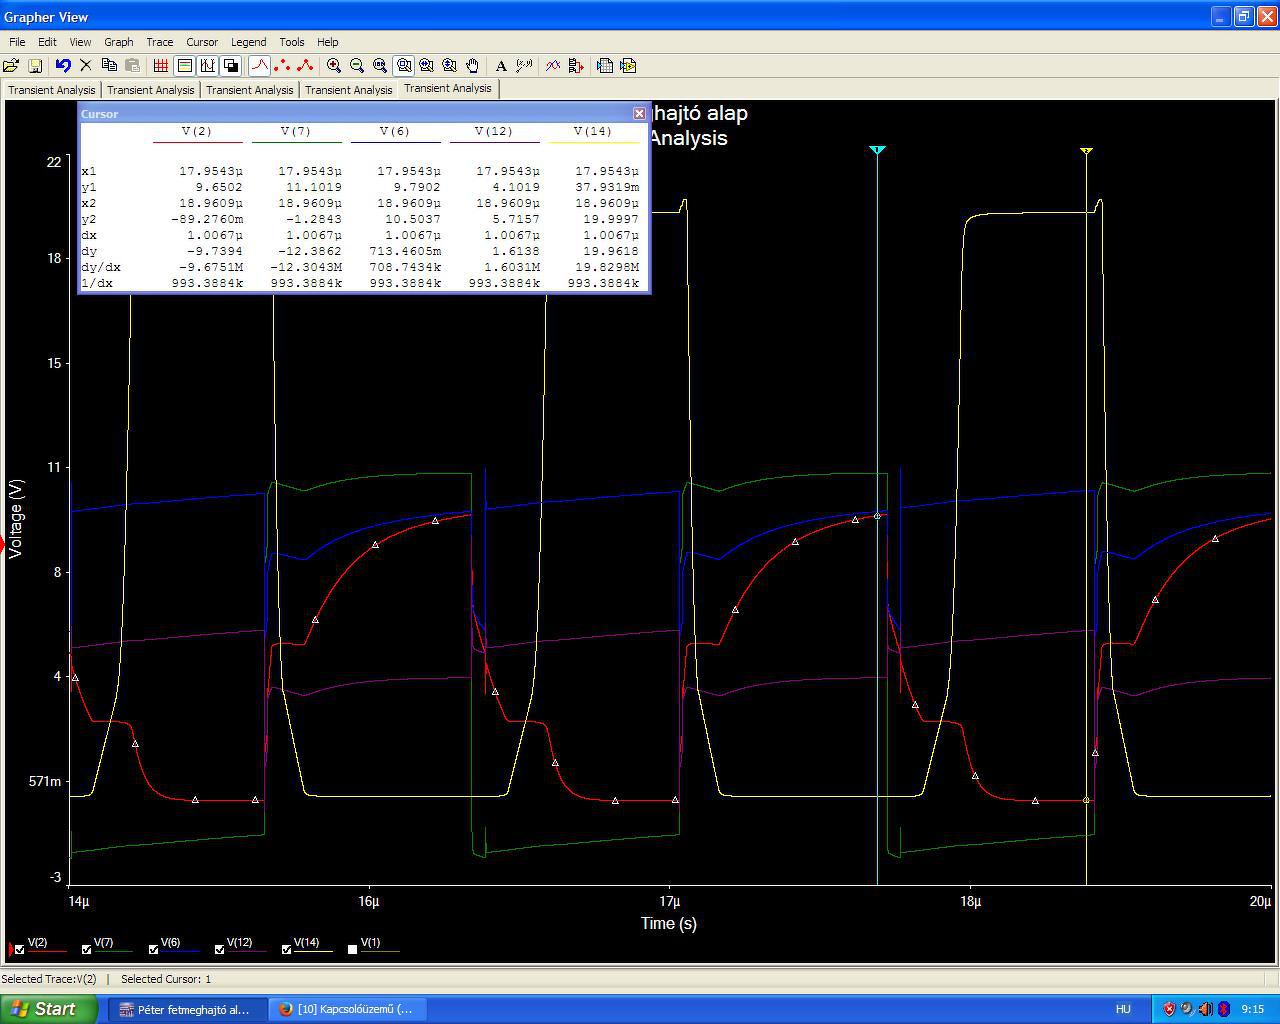
Task: Click the cyan cursor marker at top
Action: 877,150
